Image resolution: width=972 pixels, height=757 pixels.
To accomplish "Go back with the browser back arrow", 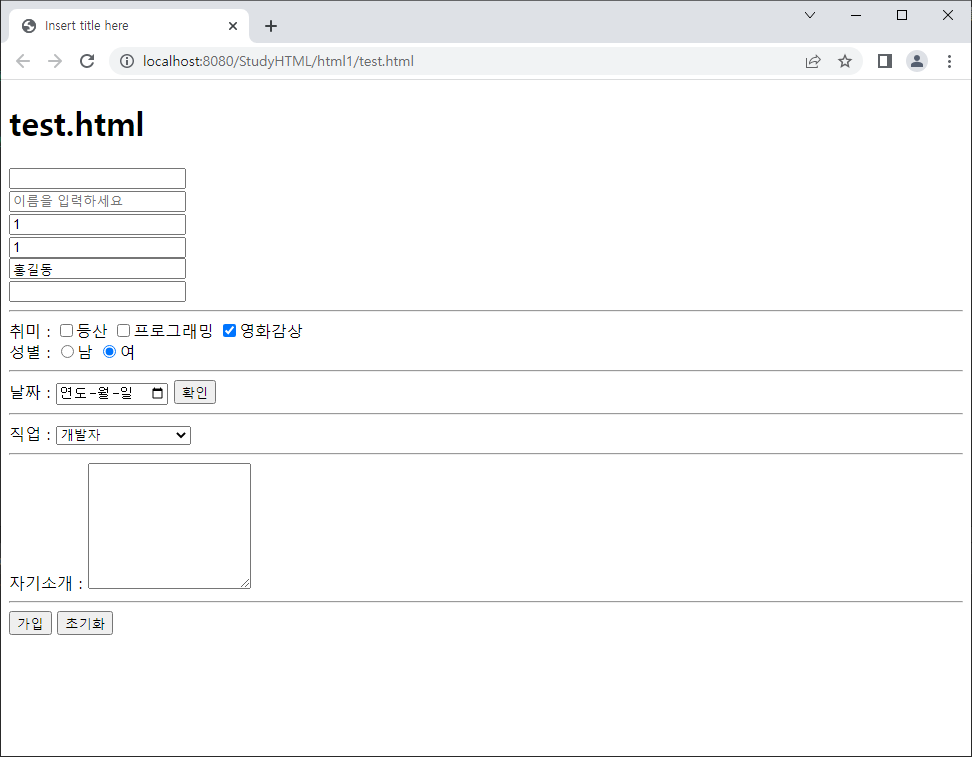I will pos(23,61).
